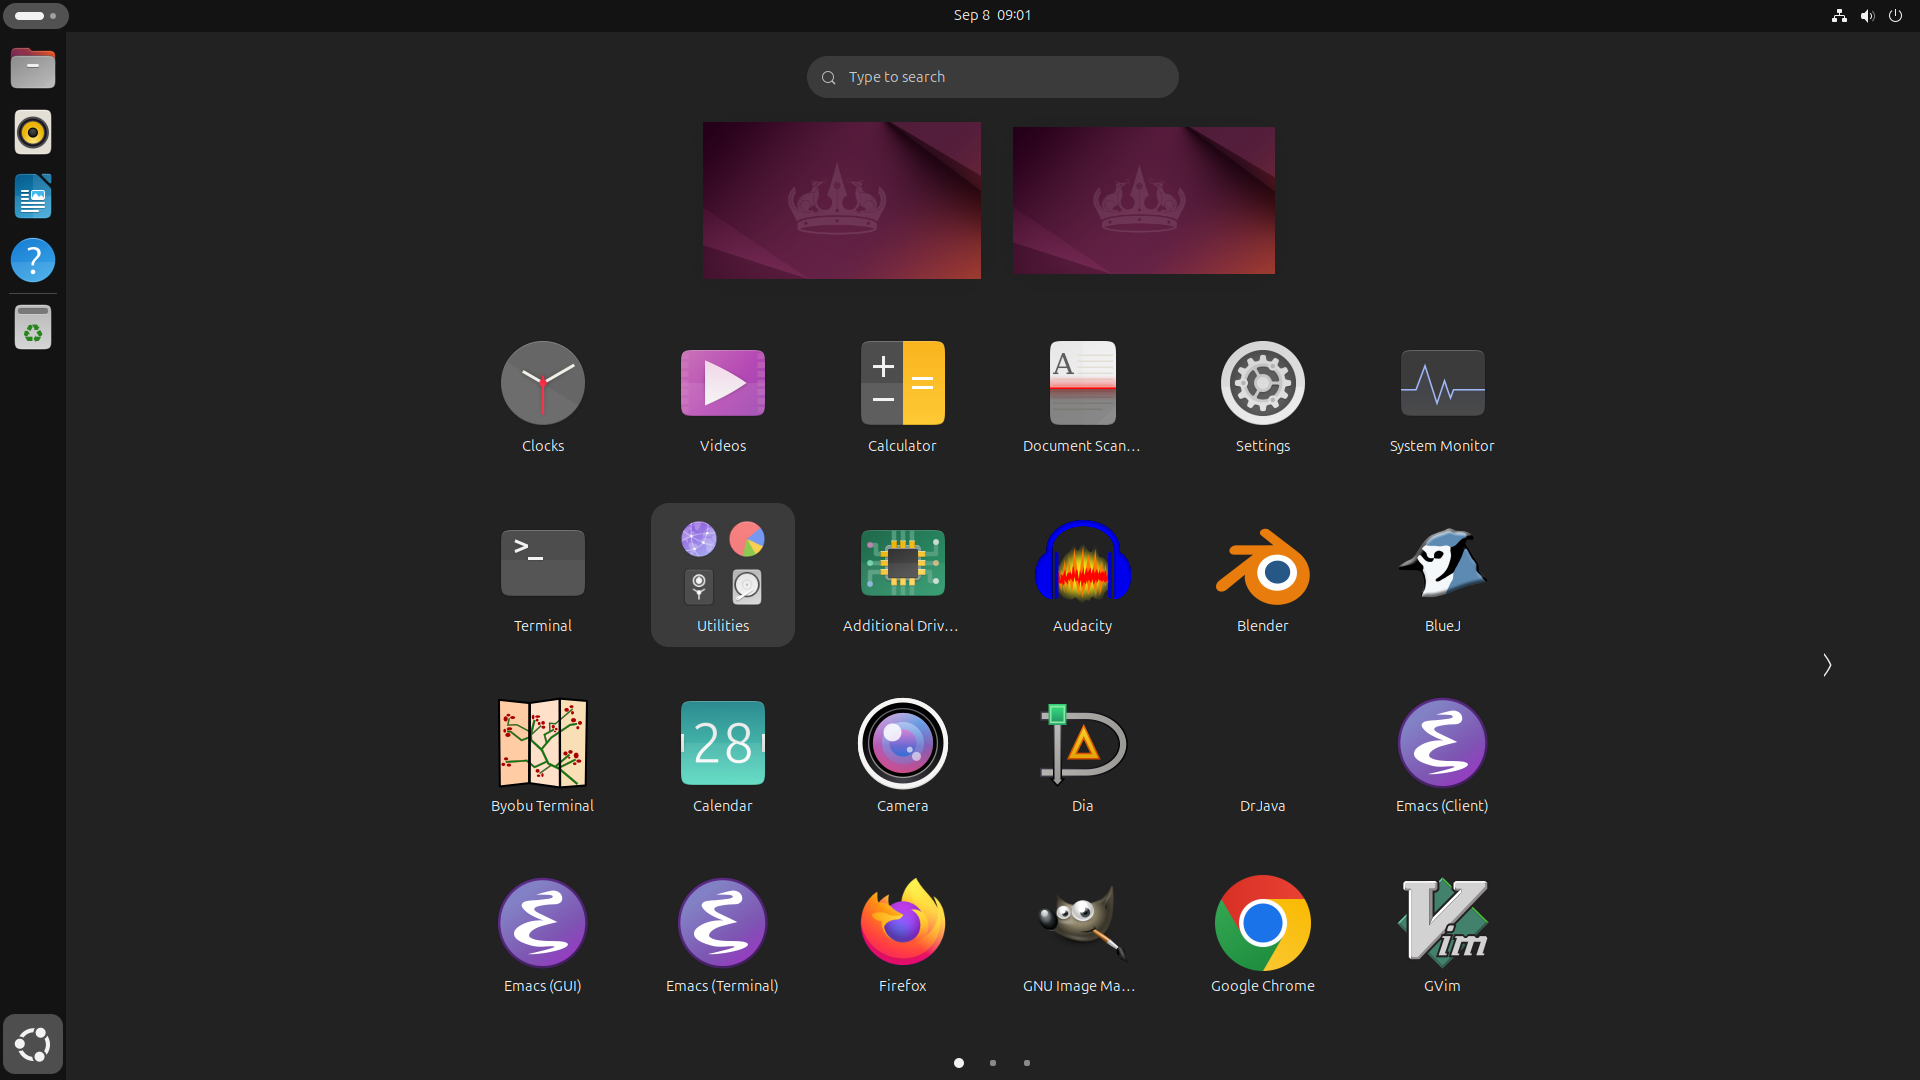Open the BlueJ IDE
This screenshot has width=1920, height=1080.
tap(1442, 576)
